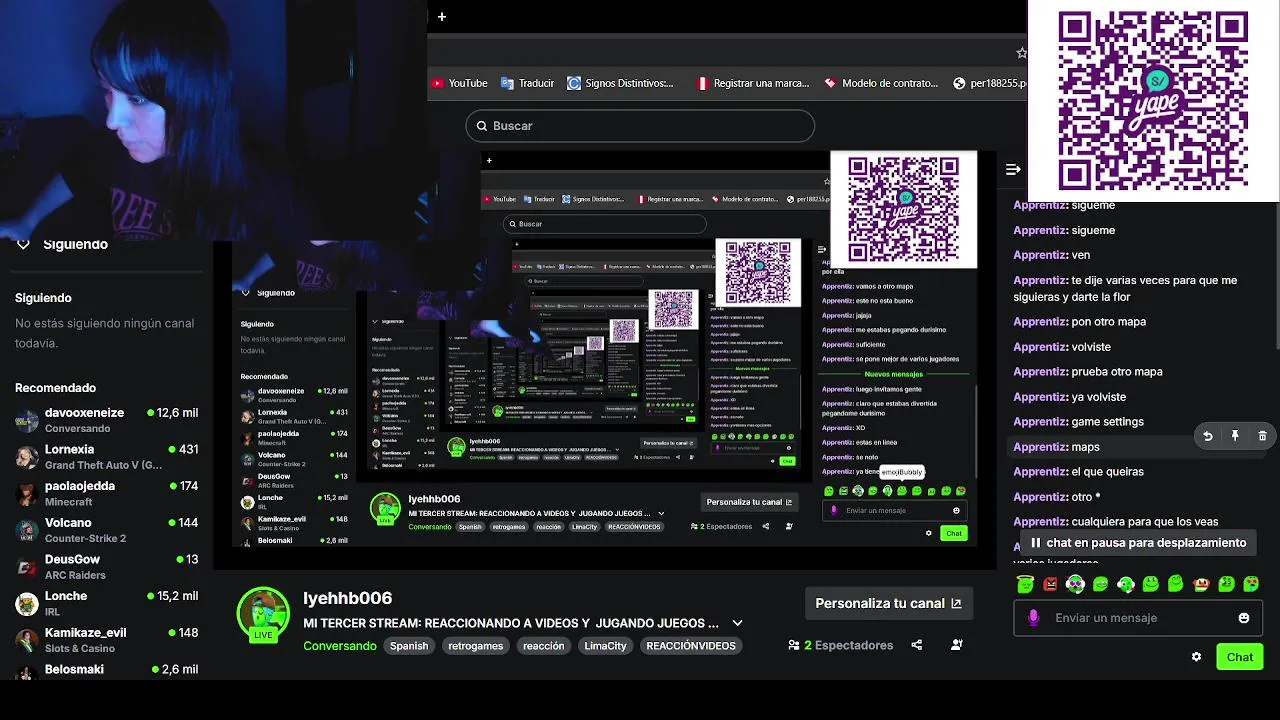The height and width of the screenshot is (720, 1280).
Task: Click the external-link icon in Personaliza tu canal
Action: [956, 603]
